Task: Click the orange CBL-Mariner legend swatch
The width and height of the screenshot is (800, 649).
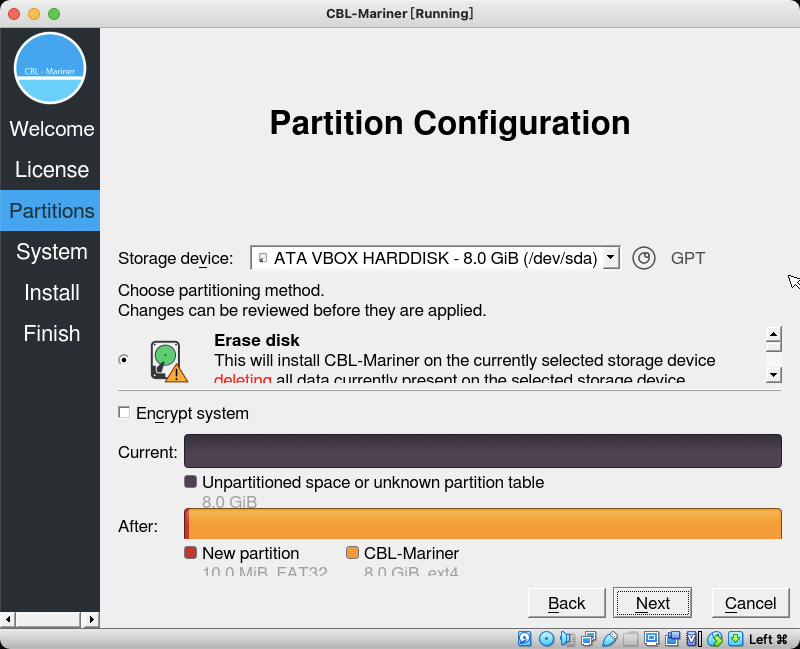Action: point(353,553)
